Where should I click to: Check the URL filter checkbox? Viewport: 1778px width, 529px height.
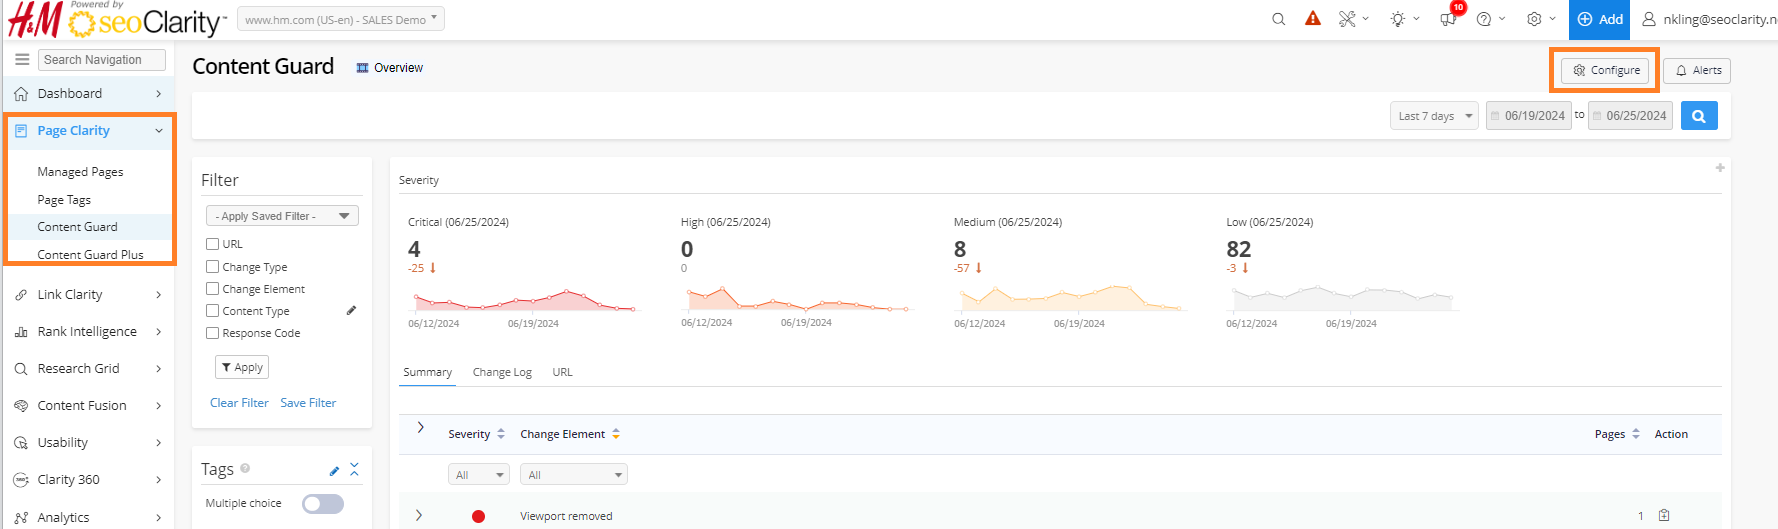(212, 244)
